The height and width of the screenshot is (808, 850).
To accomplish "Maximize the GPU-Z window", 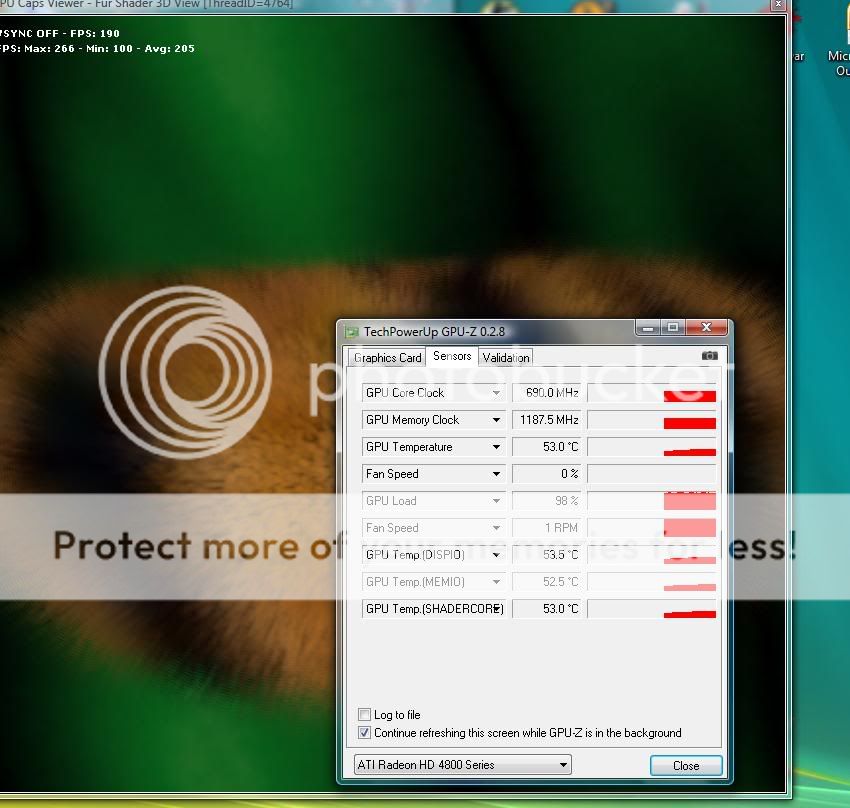I will (x=673, y=328).
